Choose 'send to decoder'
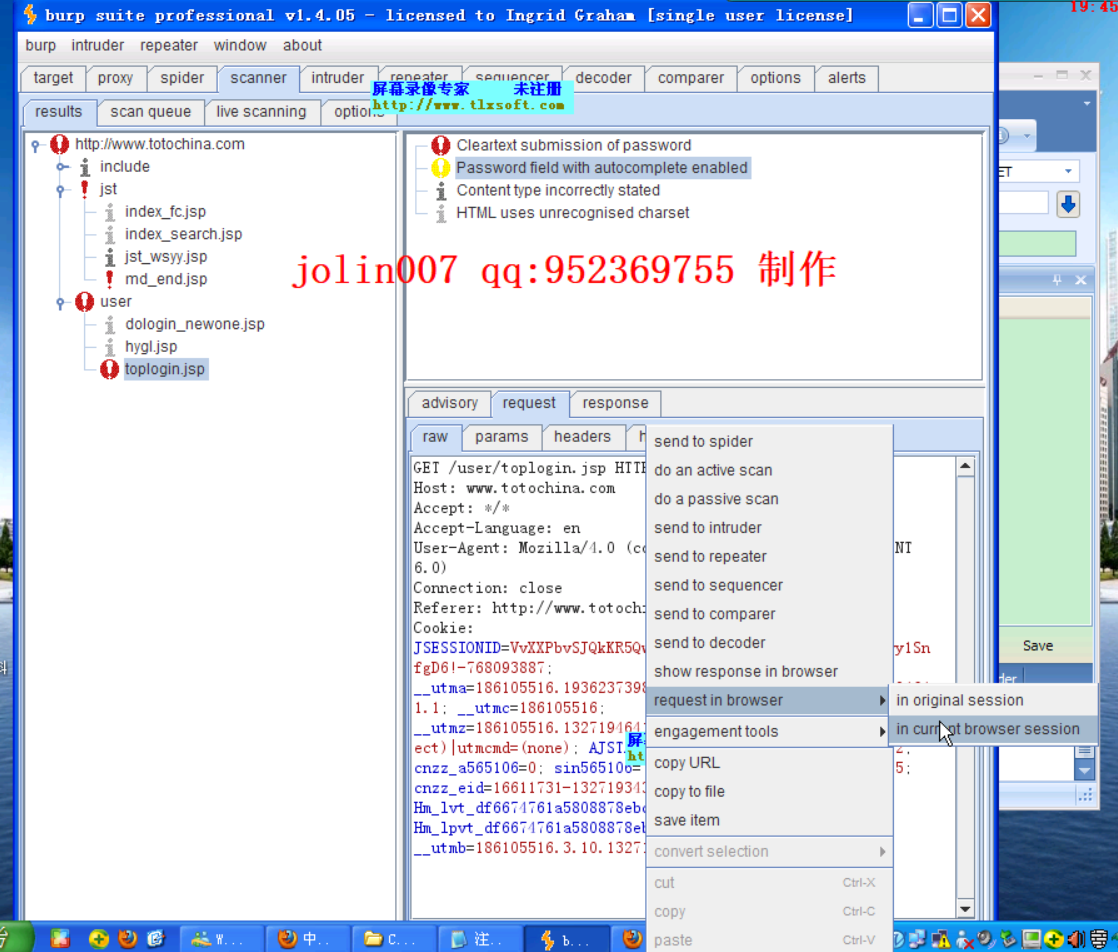This screenshot has height=952, width=1118. click(x=769, y=643)
